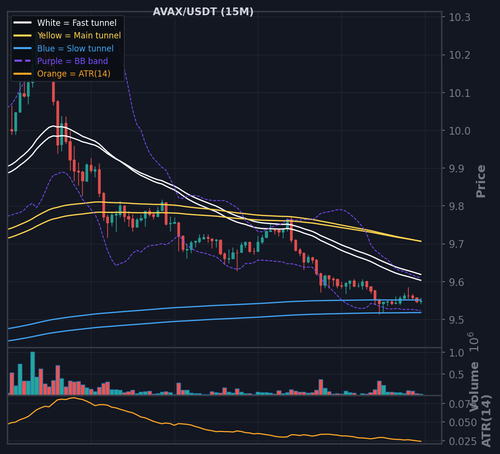Click the right end of yellow main tunnel
The image size is (500, 454).
click(421, 241)
